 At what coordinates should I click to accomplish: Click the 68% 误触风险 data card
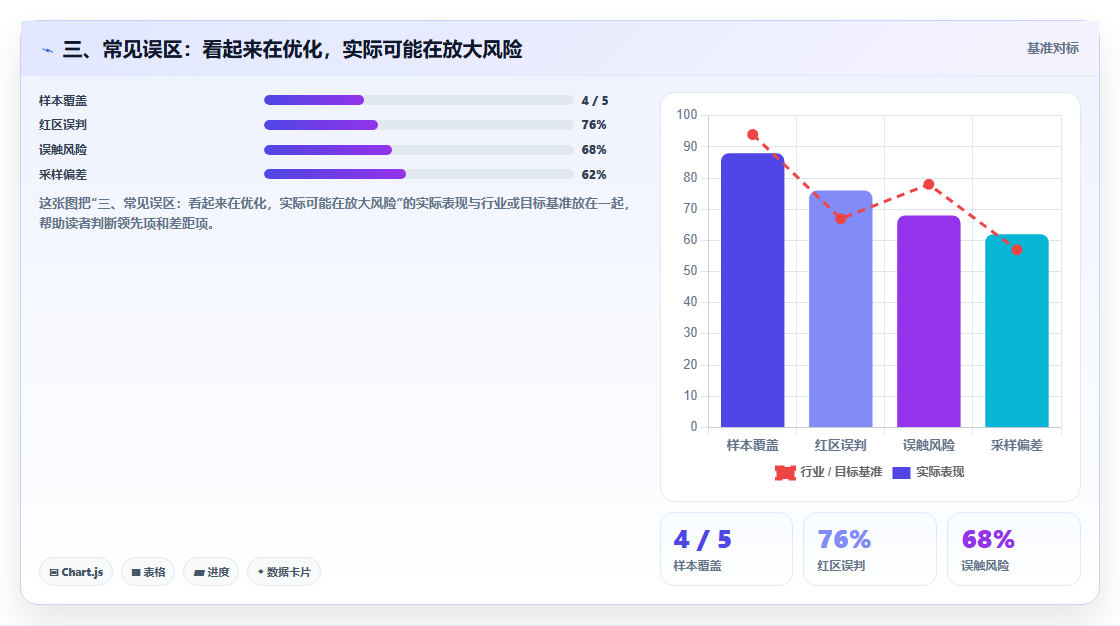click(1014, 549)
